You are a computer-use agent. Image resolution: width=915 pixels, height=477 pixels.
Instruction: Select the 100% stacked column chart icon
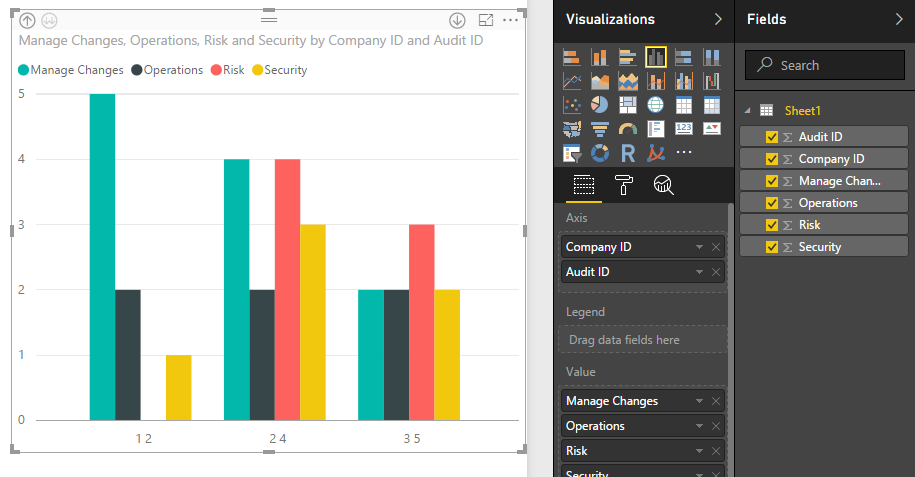(x=711, y=57)
